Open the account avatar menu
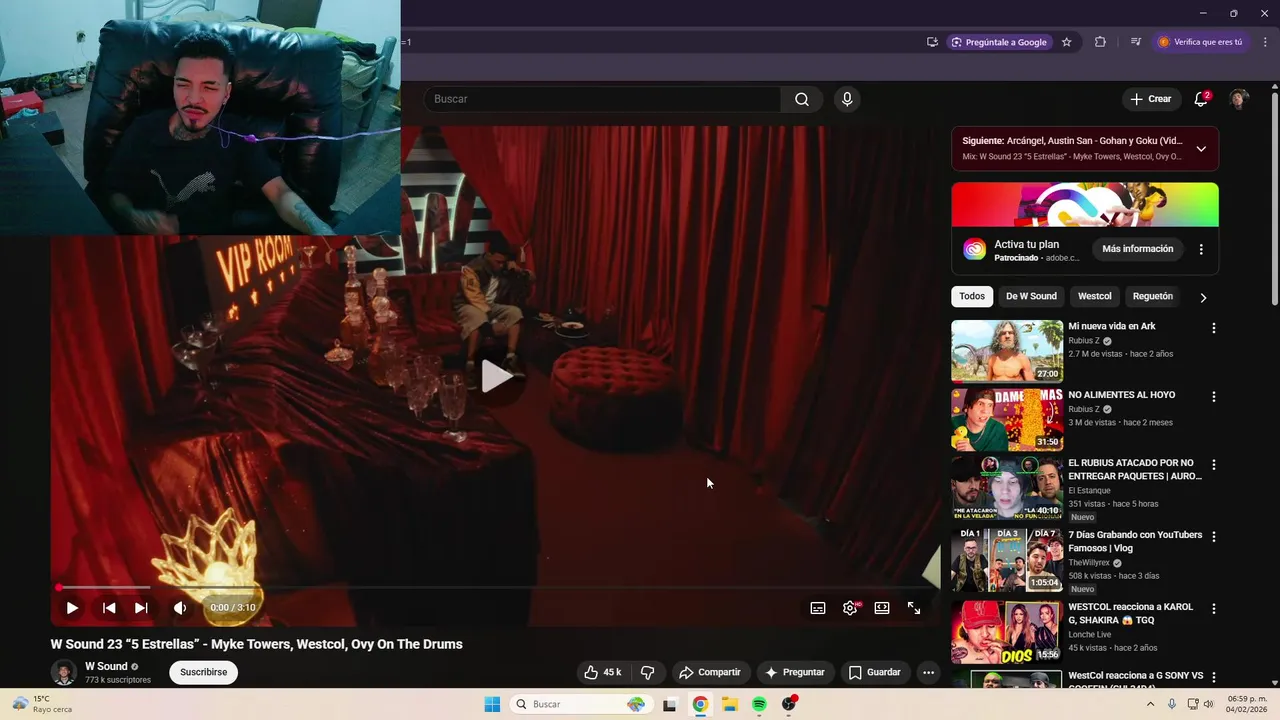1280x720 pixels. tap(1239, 99)
